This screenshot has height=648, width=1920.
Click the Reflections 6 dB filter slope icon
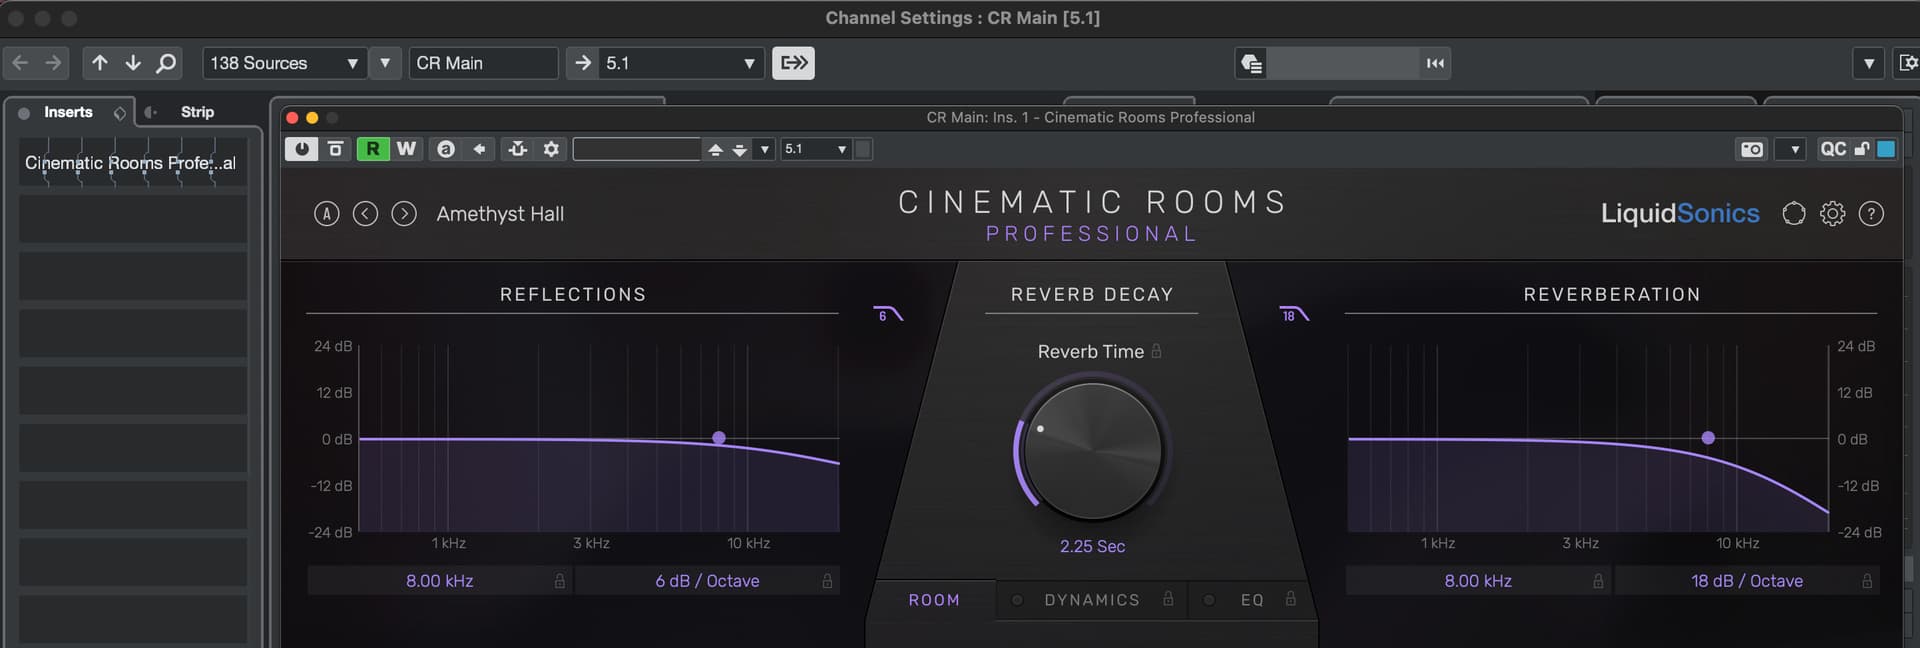point(888,314)
